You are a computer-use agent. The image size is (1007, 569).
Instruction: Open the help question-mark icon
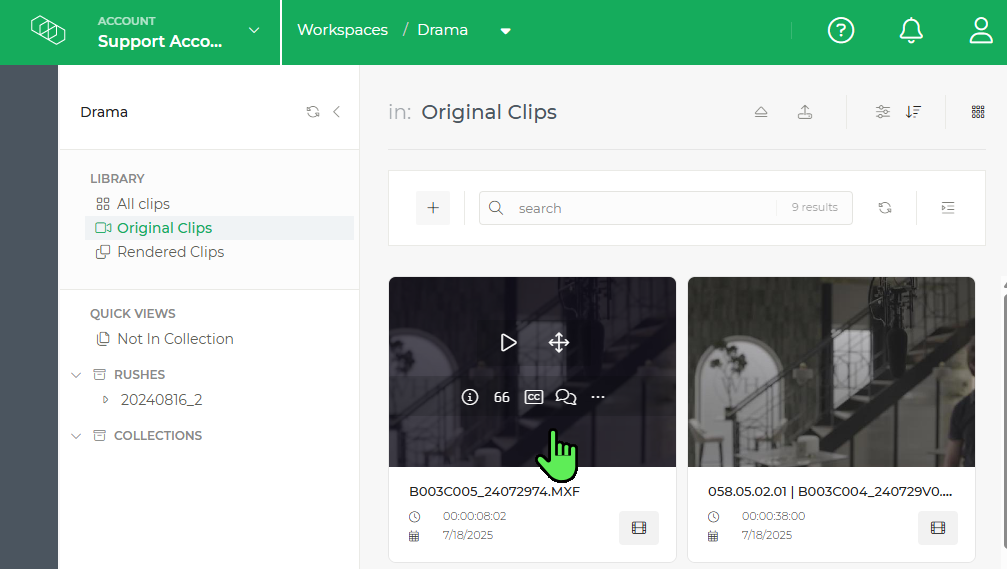841,30
